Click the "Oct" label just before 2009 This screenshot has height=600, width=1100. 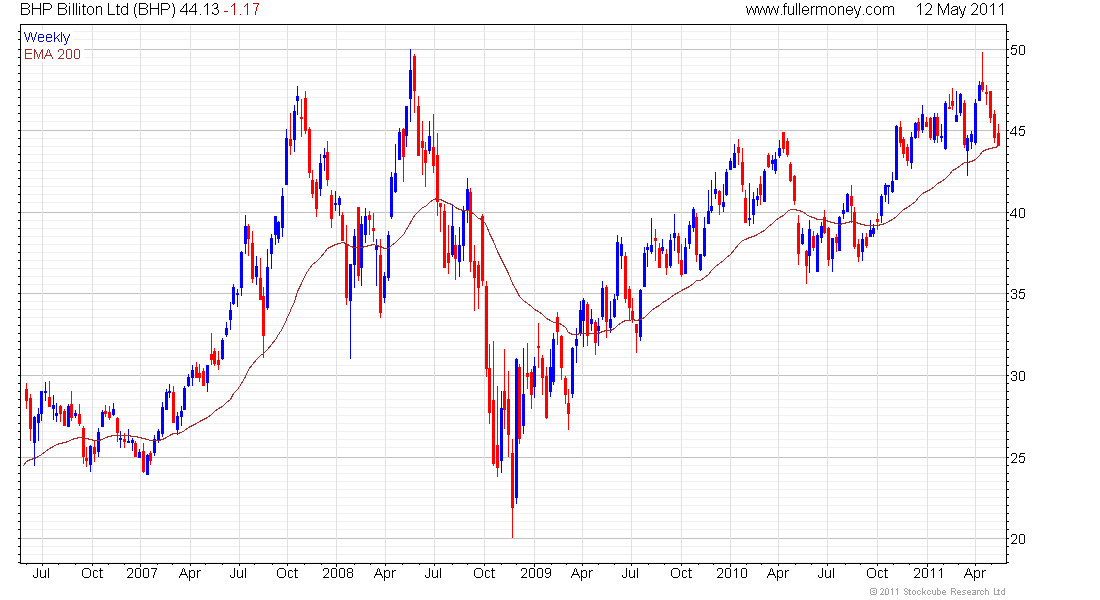pyautogui.click(x=484, y=573)
